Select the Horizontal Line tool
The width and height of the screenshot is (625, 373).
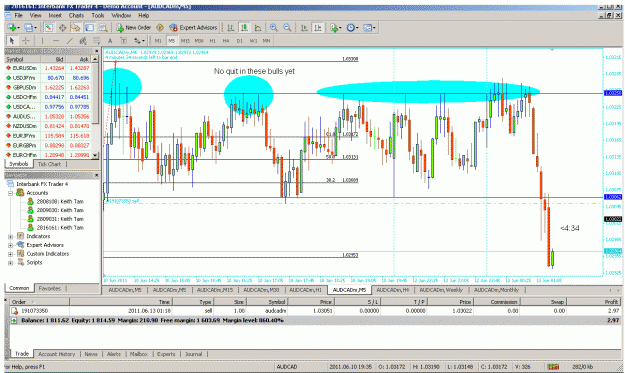click(56, 41)
